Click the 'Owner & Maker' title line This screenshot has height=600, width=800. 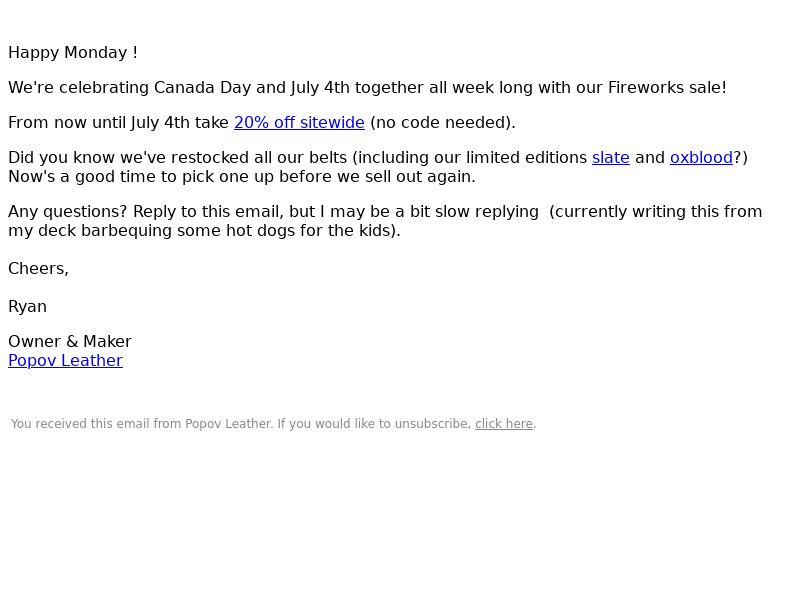(70, 342)
